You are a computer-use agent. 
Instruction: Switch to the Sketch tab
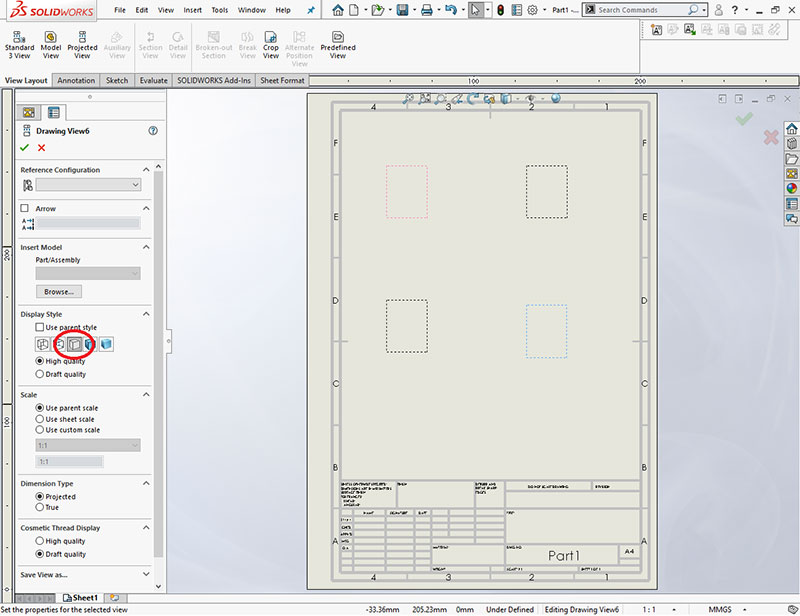117,80
